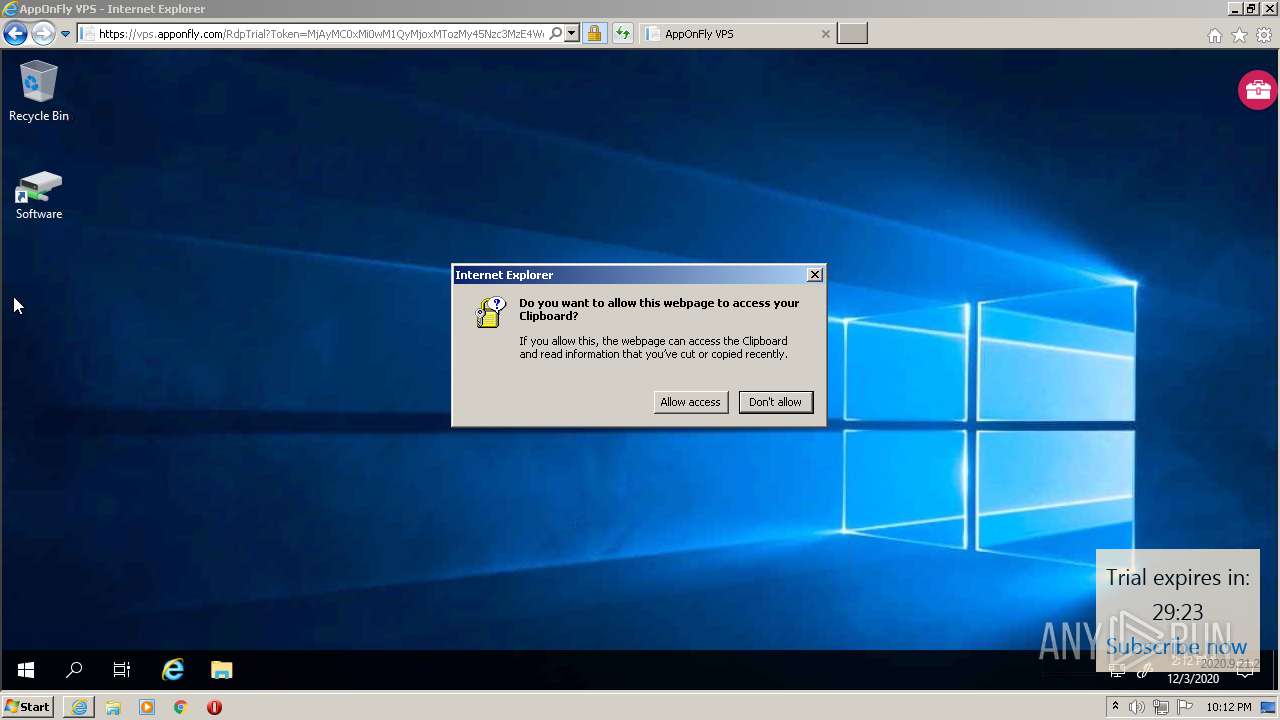This screenshot has height=720, width=1280.
Task: Open File Explorer on remote taskbar
Action: click(222, 670)
